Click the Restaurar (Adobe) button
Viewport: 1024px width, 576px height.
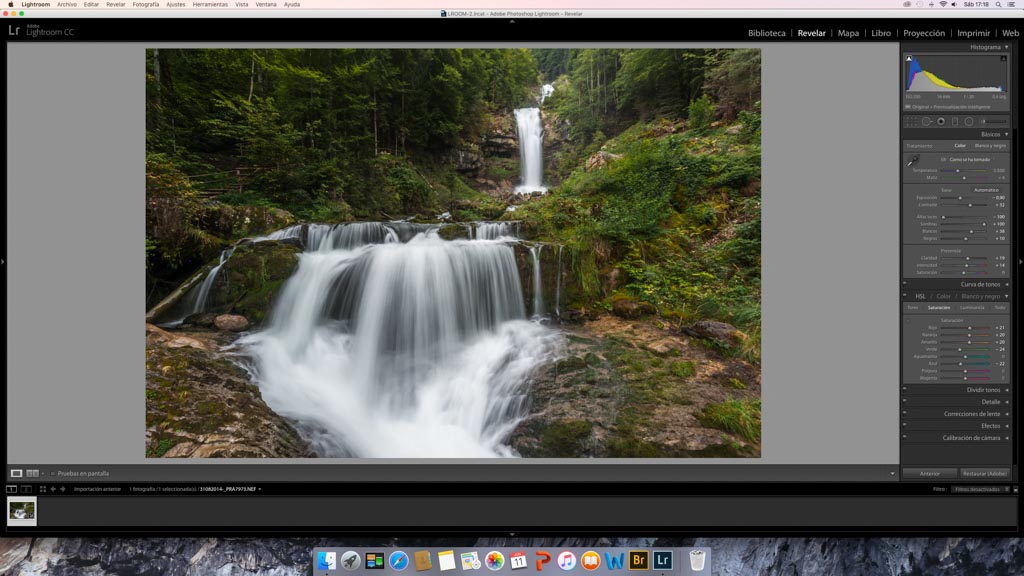click(985, 473)
